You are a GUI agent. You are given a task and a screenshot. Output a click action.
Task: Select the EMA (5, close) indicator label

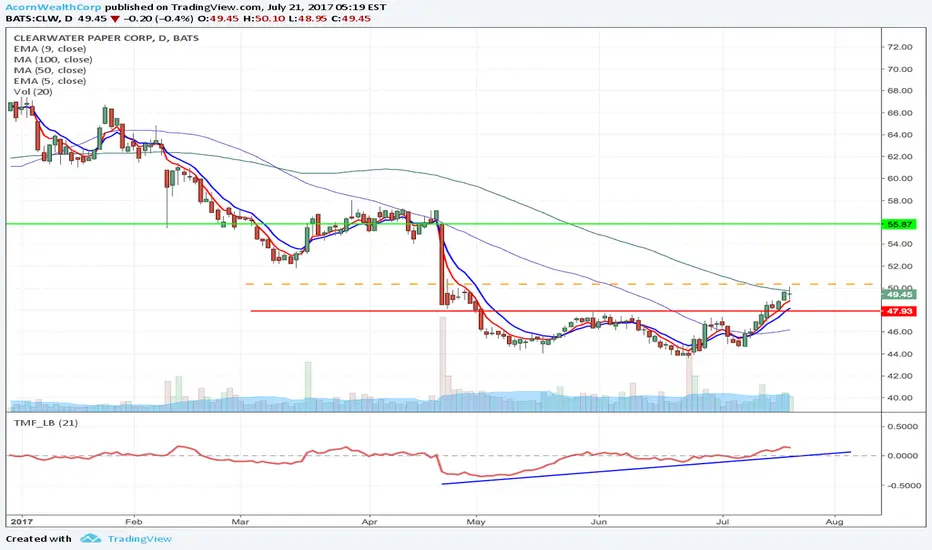[50, 81]
